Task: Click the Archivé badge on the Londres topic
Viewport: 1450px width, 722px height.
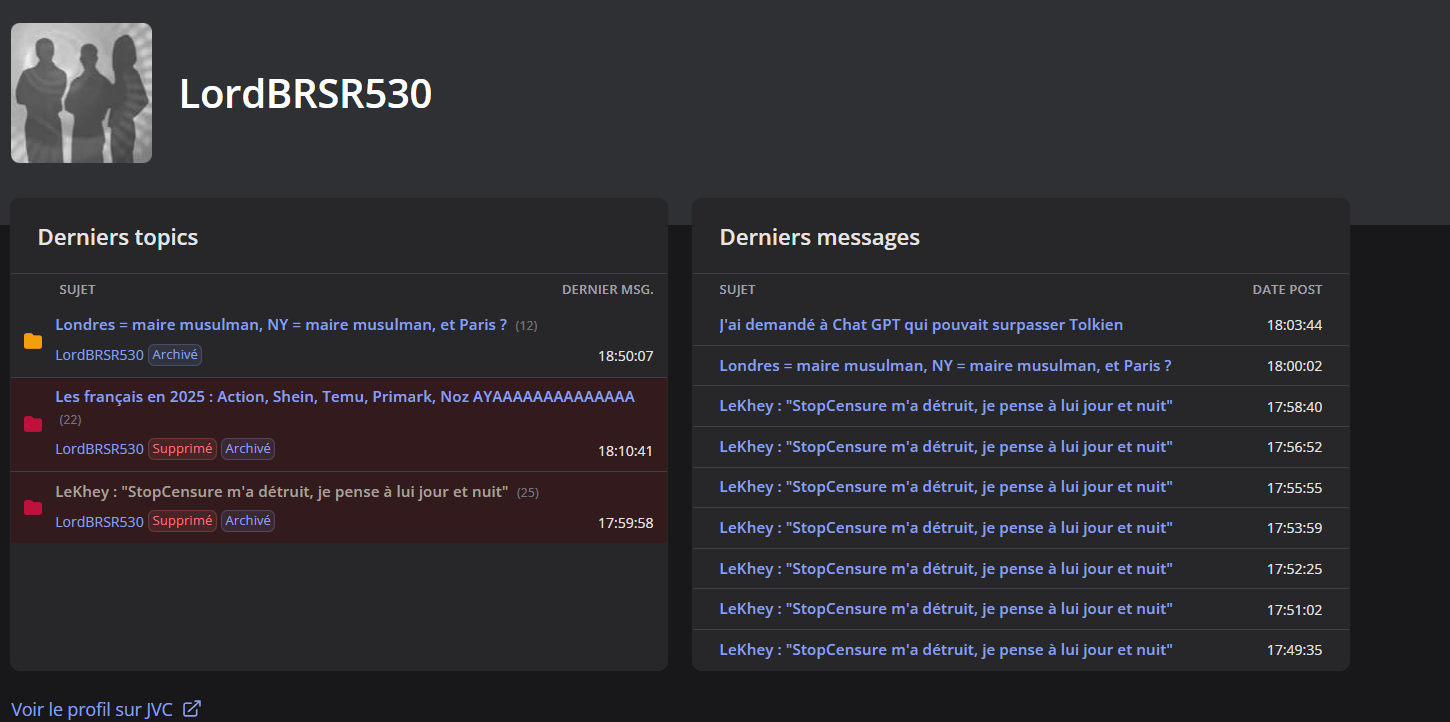Action: click(176, 354)
